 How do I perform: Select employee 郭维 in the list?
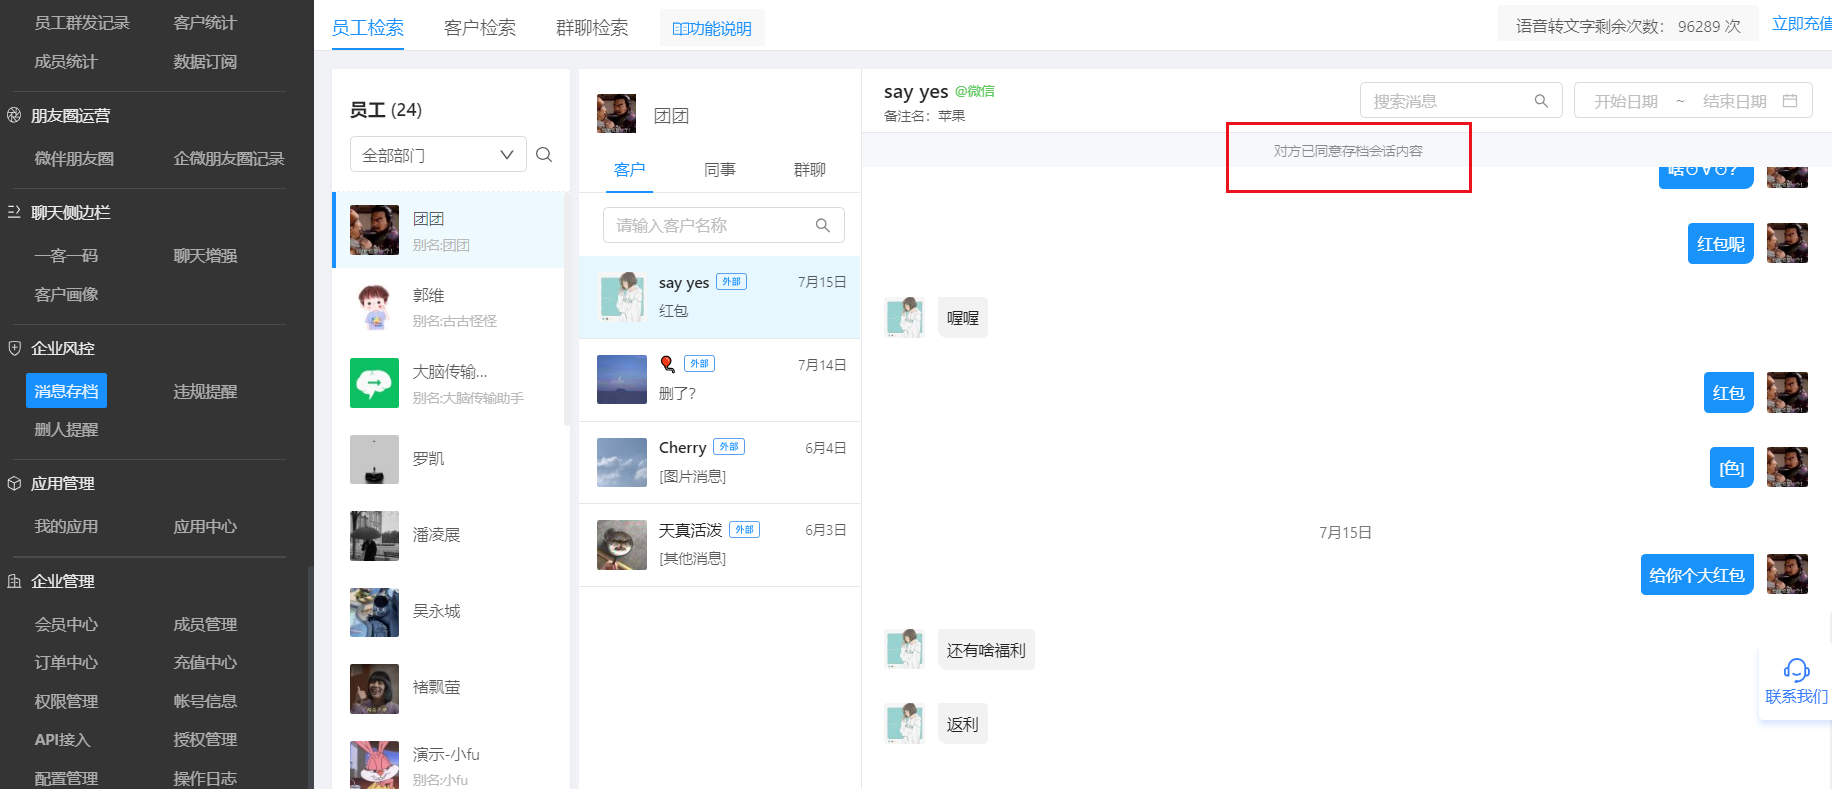(x=449, y=307)
